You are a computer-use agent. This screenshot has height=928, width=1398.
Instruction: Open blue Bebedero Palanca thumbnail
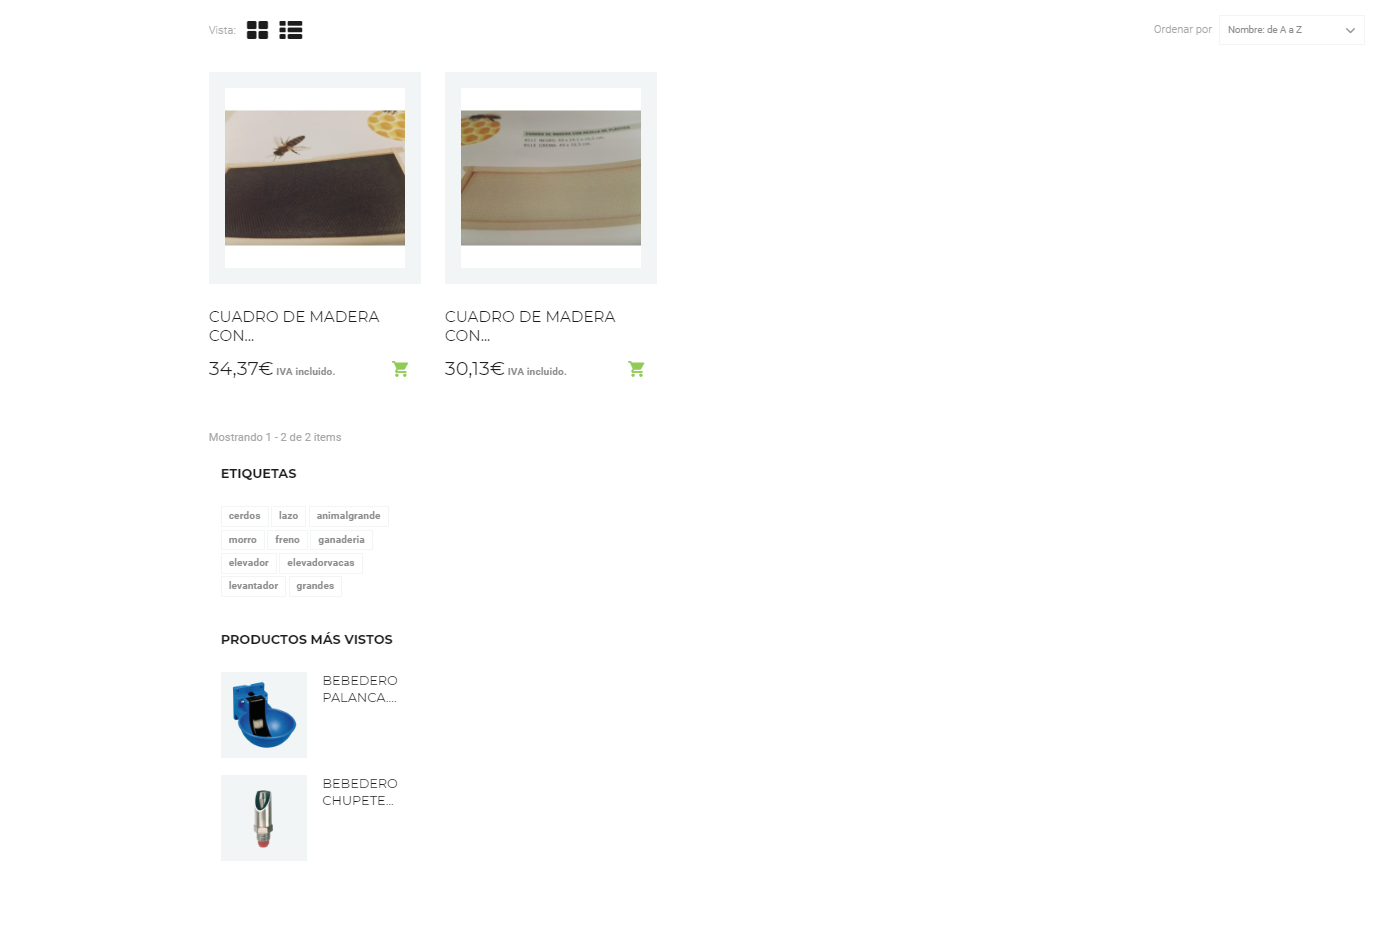pos(264,715)
